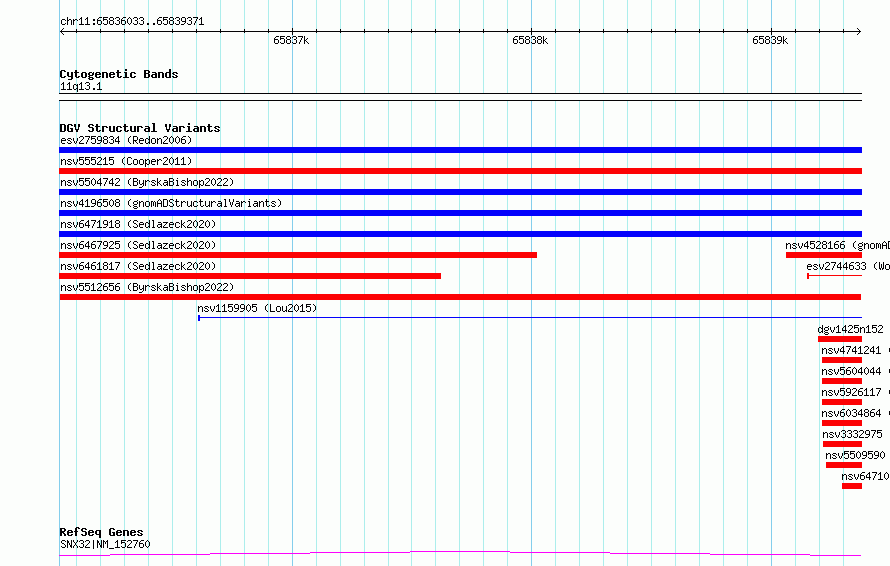This screenshot has width=890, height=566.
Task: Select the nsv6034864 variant label
Action: tap(851, 413)
